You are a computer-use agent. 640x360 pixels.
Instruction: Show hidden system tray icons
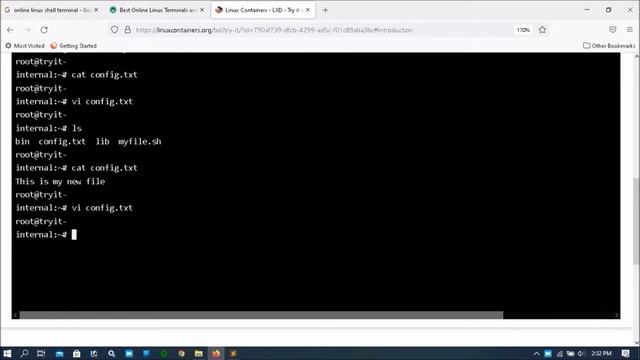[x=537, y=353]
